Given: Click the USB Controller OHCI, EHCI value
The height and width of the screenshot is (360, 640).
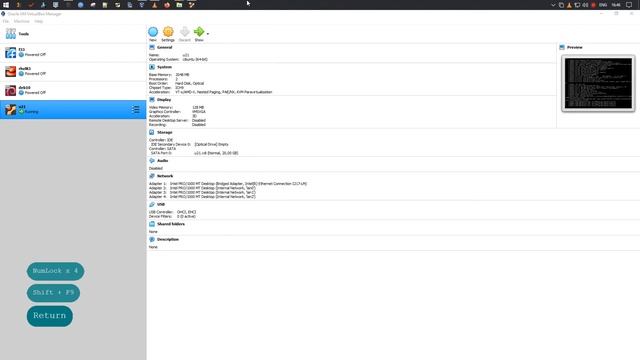Looking at the screenshot, I should [x=187, y=212].
